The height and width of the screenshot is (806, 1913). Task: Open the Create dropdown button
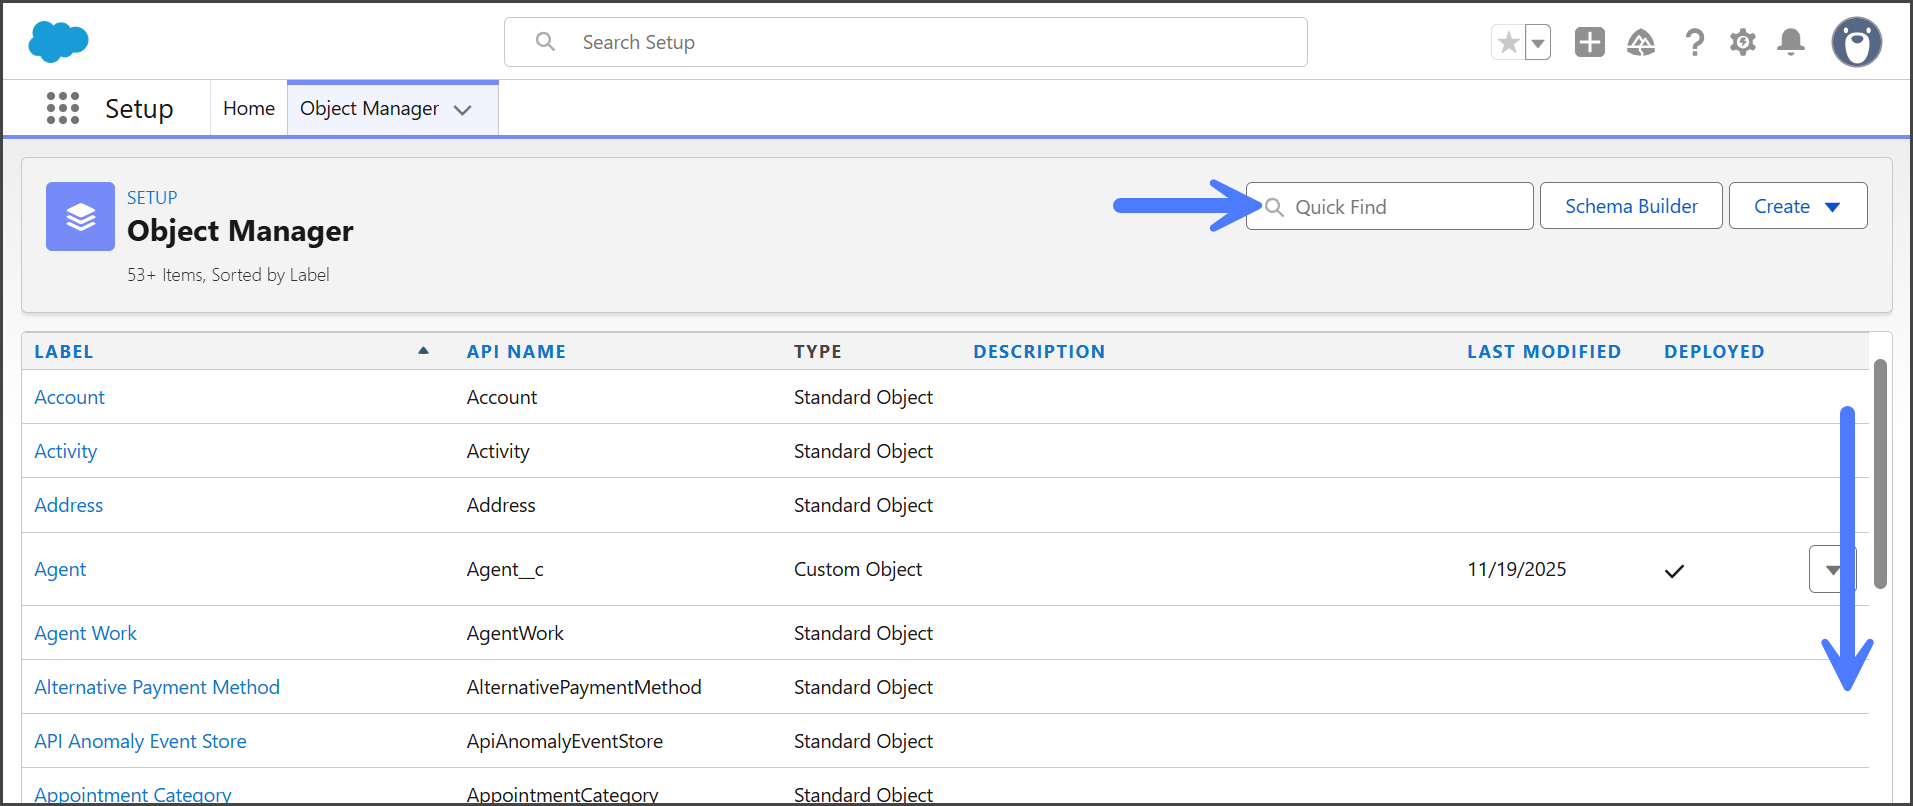tap(1797, 206)
